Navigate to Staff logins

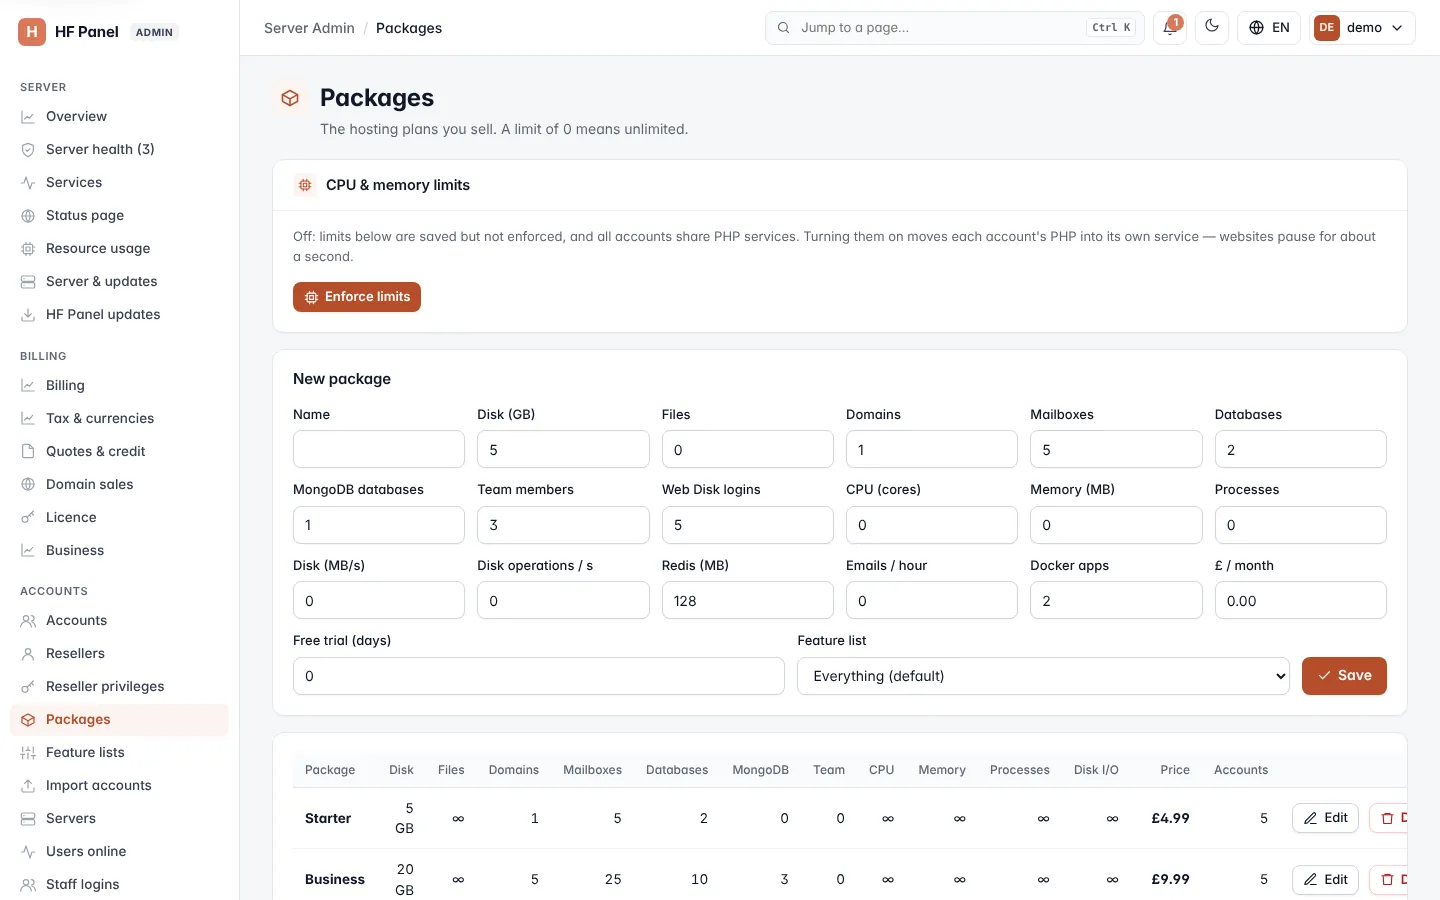pos(119,885)
